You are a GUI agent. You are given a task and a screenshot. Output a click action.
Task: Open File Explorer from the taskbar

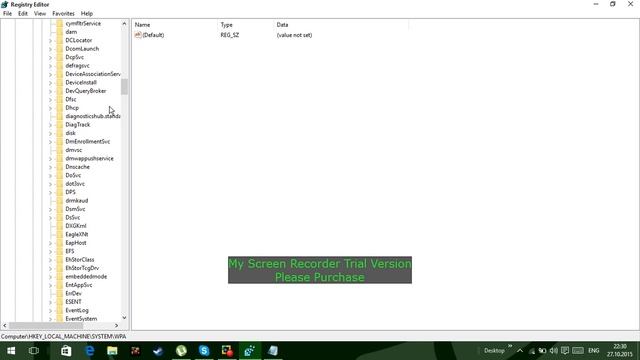click(x=112, y=351)
